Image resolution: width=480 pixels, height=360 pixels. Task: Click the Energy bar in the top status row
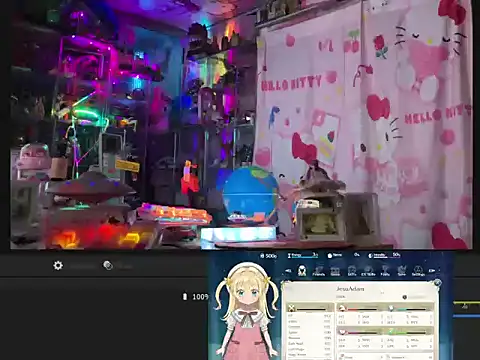point(303,255)
